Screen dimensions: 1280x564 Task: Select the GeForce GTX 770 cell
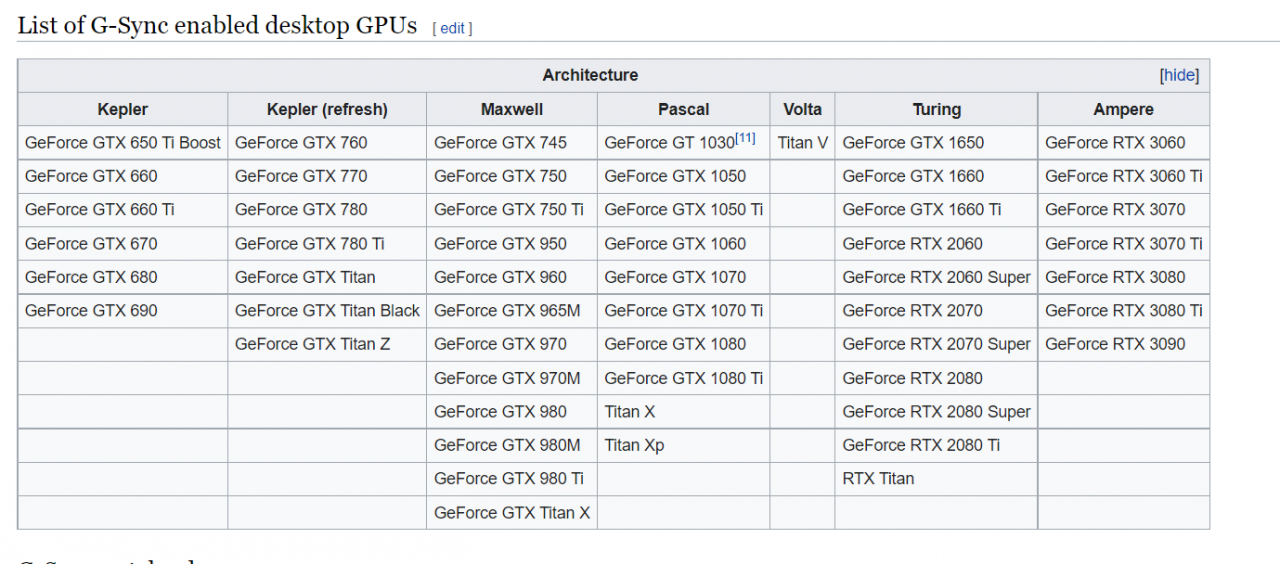click(x=327, y=176)
